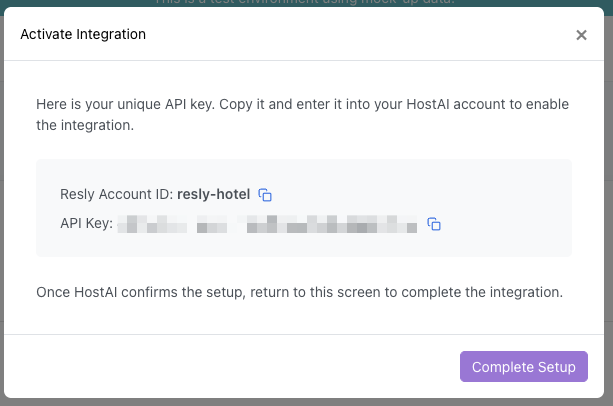Select the resly-hotel account ID text
Screen dimensions: 613x406
tap(213, 194)
